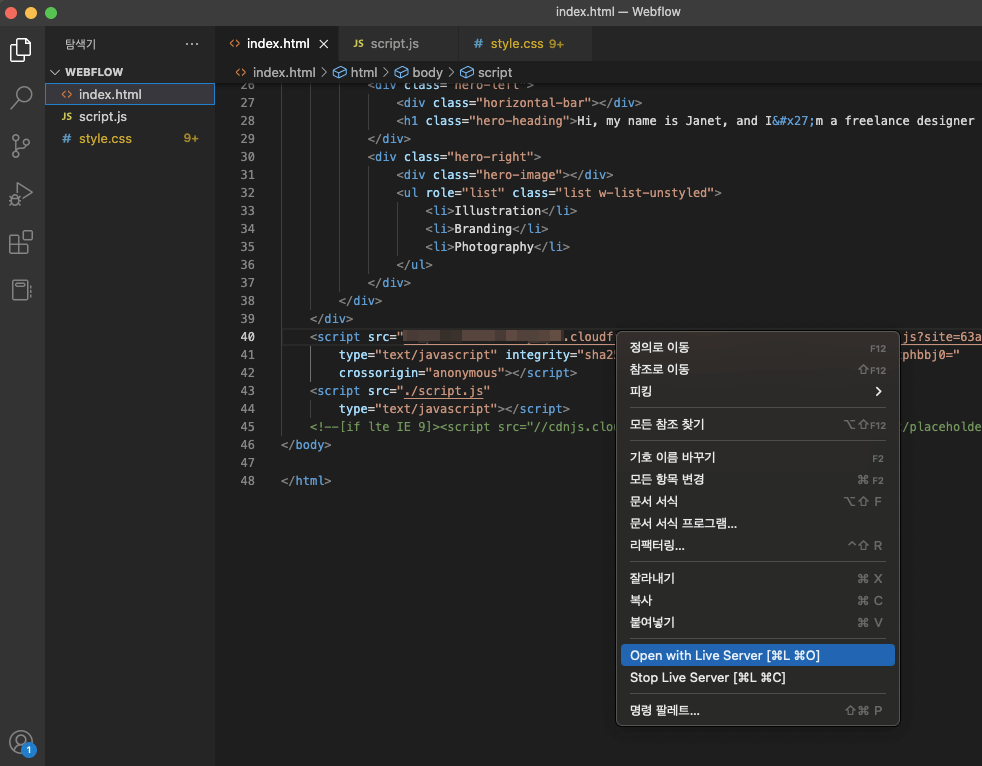Close the index.html editor tab
Image resolution: width=982 pixels, height=766 pixels.
pos(324,44)
